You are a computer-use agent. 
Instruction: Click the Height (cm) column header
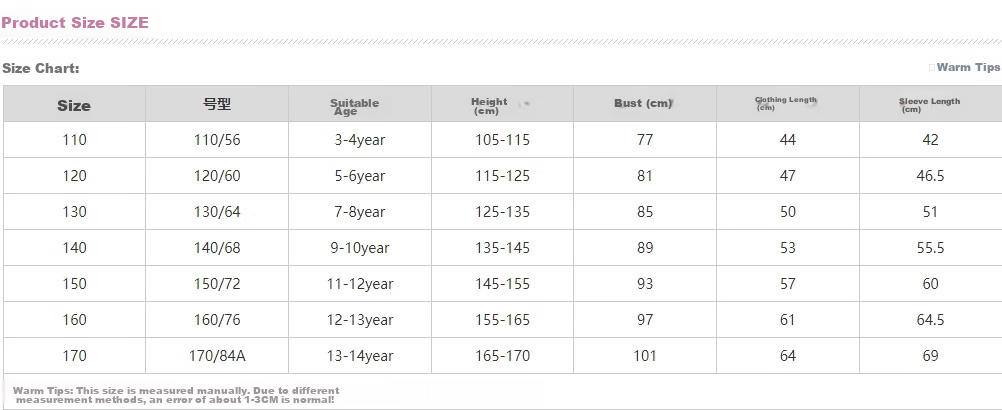coord(489,106)
